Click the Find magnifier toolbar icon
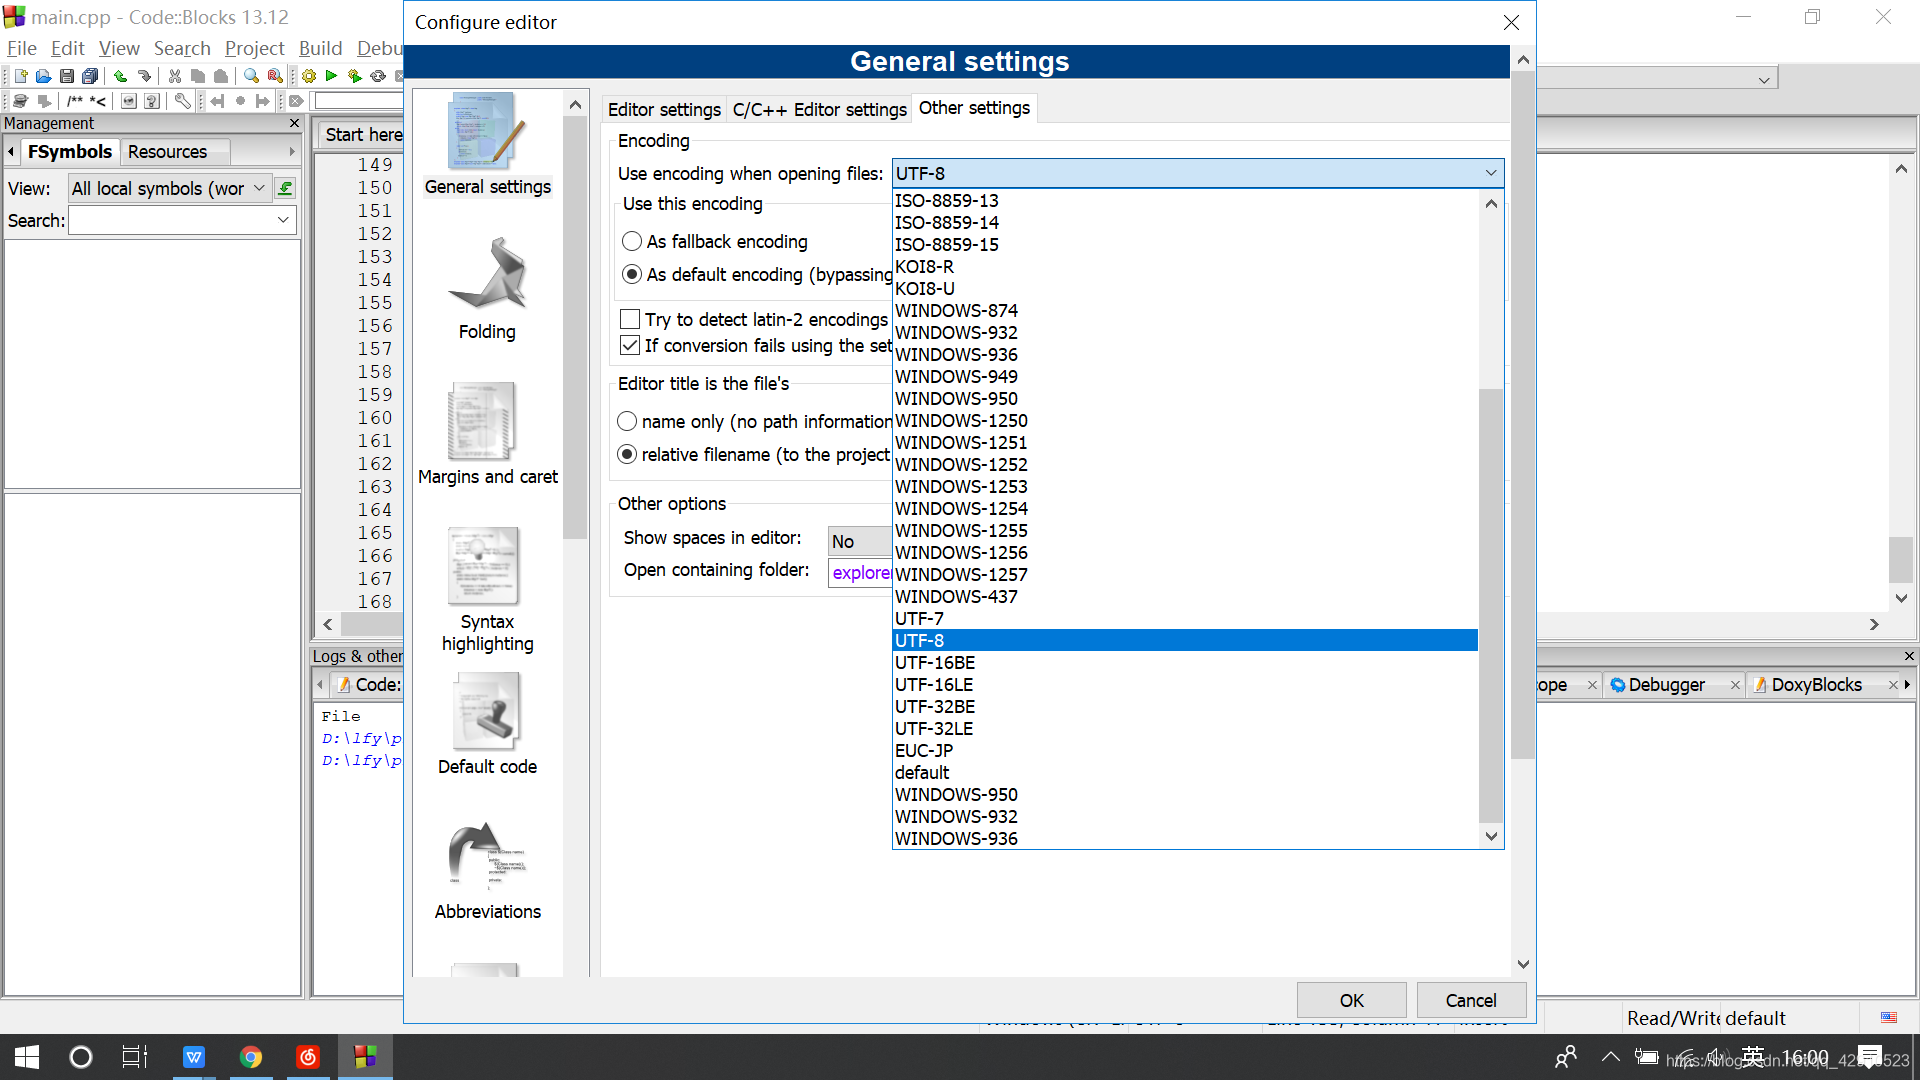 (x=251, y=76)
